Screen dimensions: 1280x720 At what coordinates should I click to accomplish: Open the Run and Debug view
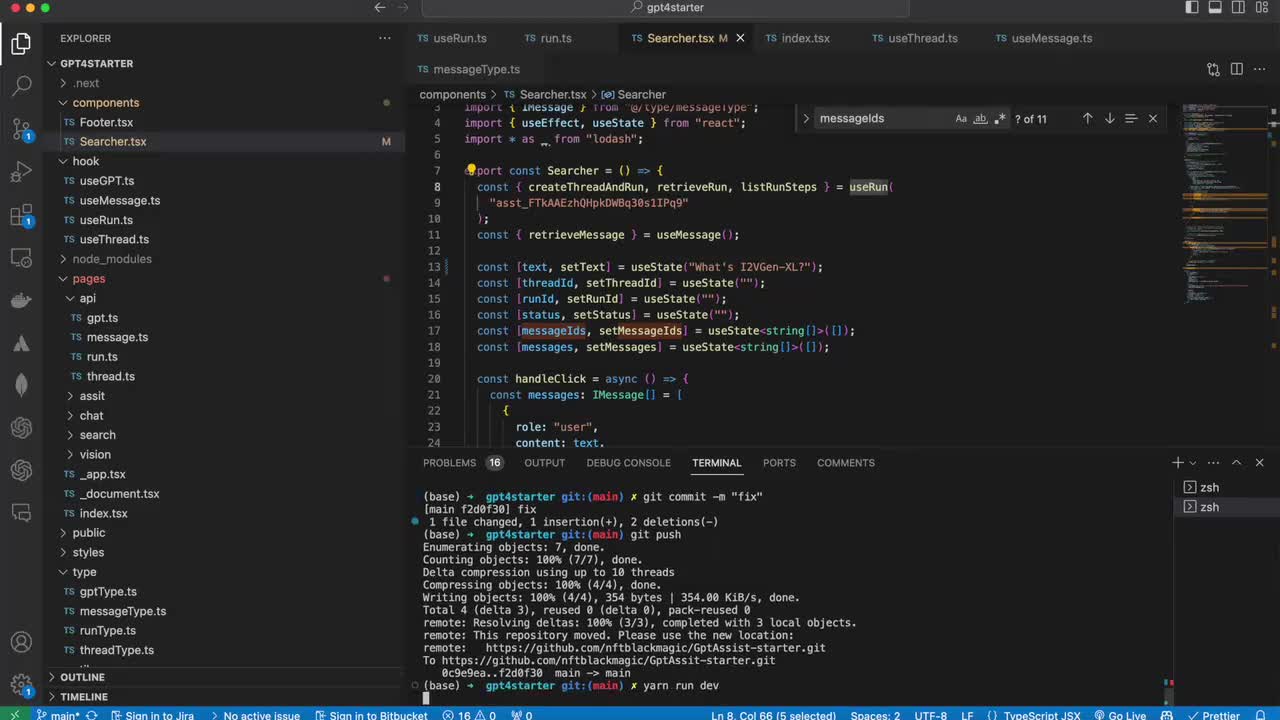pyautogui.click(x=21, y=172)
